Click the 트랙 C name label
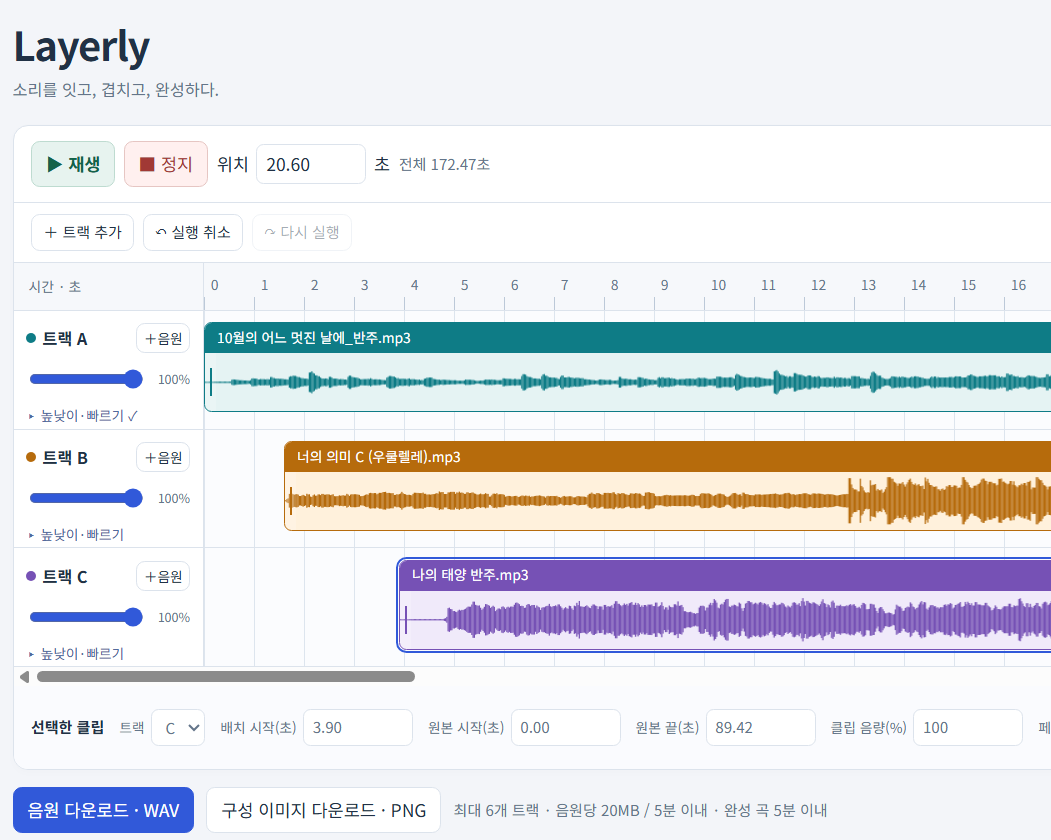This screenshot has height=840, width=1051. (65, 577)
